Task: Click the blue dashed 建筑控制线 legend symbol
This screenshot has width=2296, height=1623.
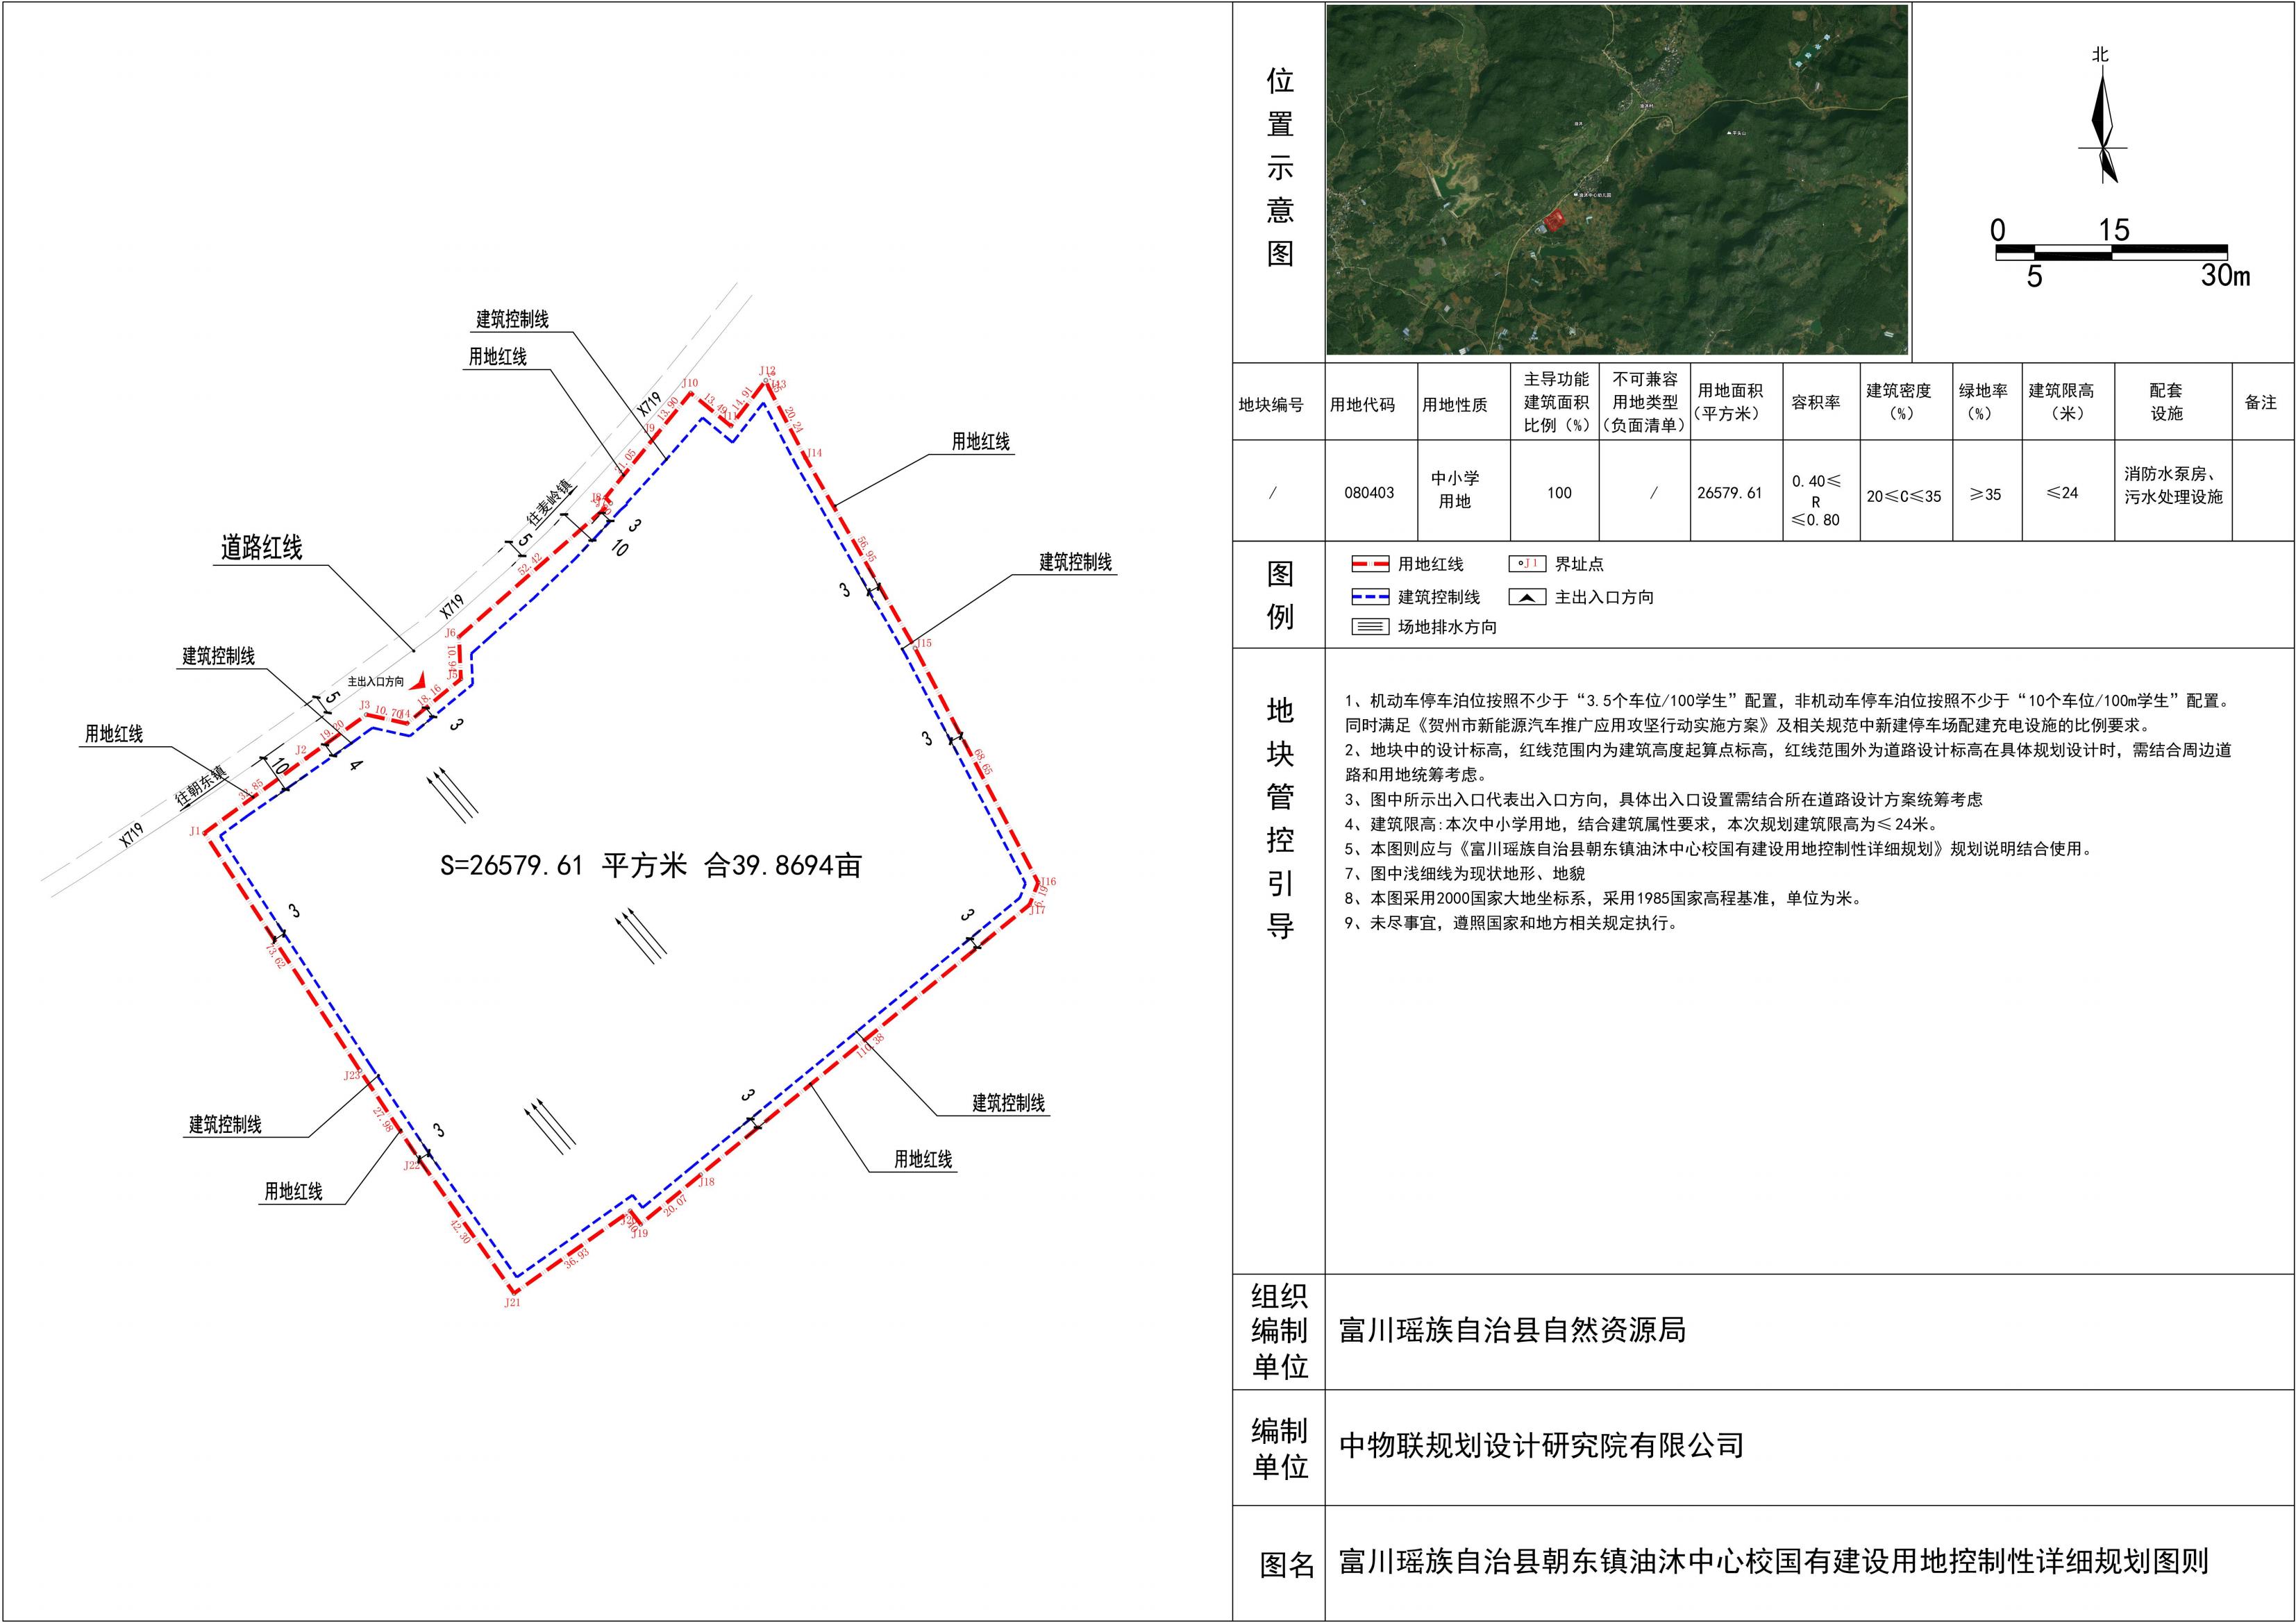Action: tap(1370, 597)
